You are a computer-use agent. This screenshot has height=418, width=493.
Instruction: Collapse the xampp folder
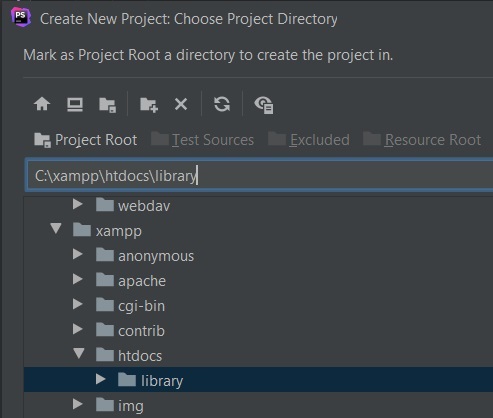(56, 229)
